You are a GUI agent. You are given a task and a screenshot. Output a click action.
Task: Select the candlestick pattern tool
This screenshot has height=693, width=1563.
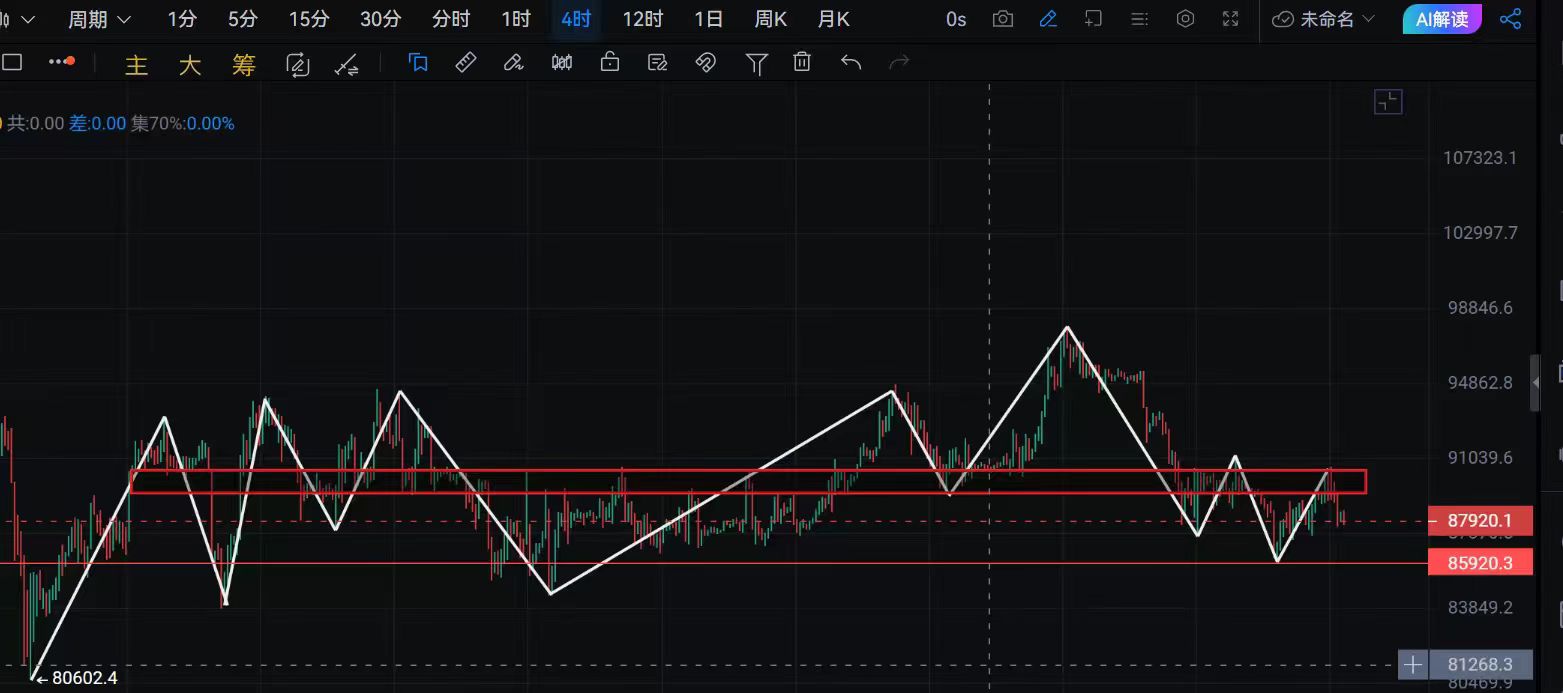point(562,63)
